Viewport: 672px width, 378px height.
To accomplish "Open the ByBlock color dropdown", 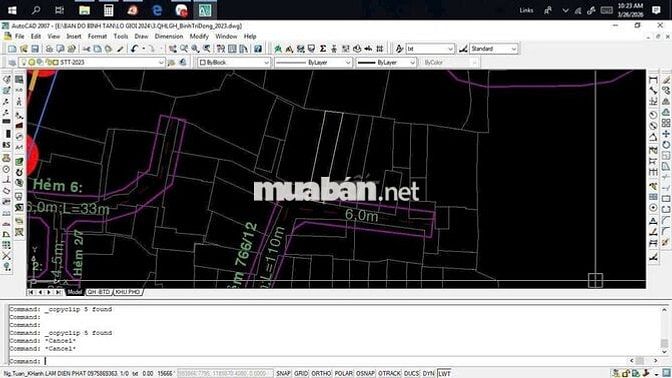I will 234,63.
